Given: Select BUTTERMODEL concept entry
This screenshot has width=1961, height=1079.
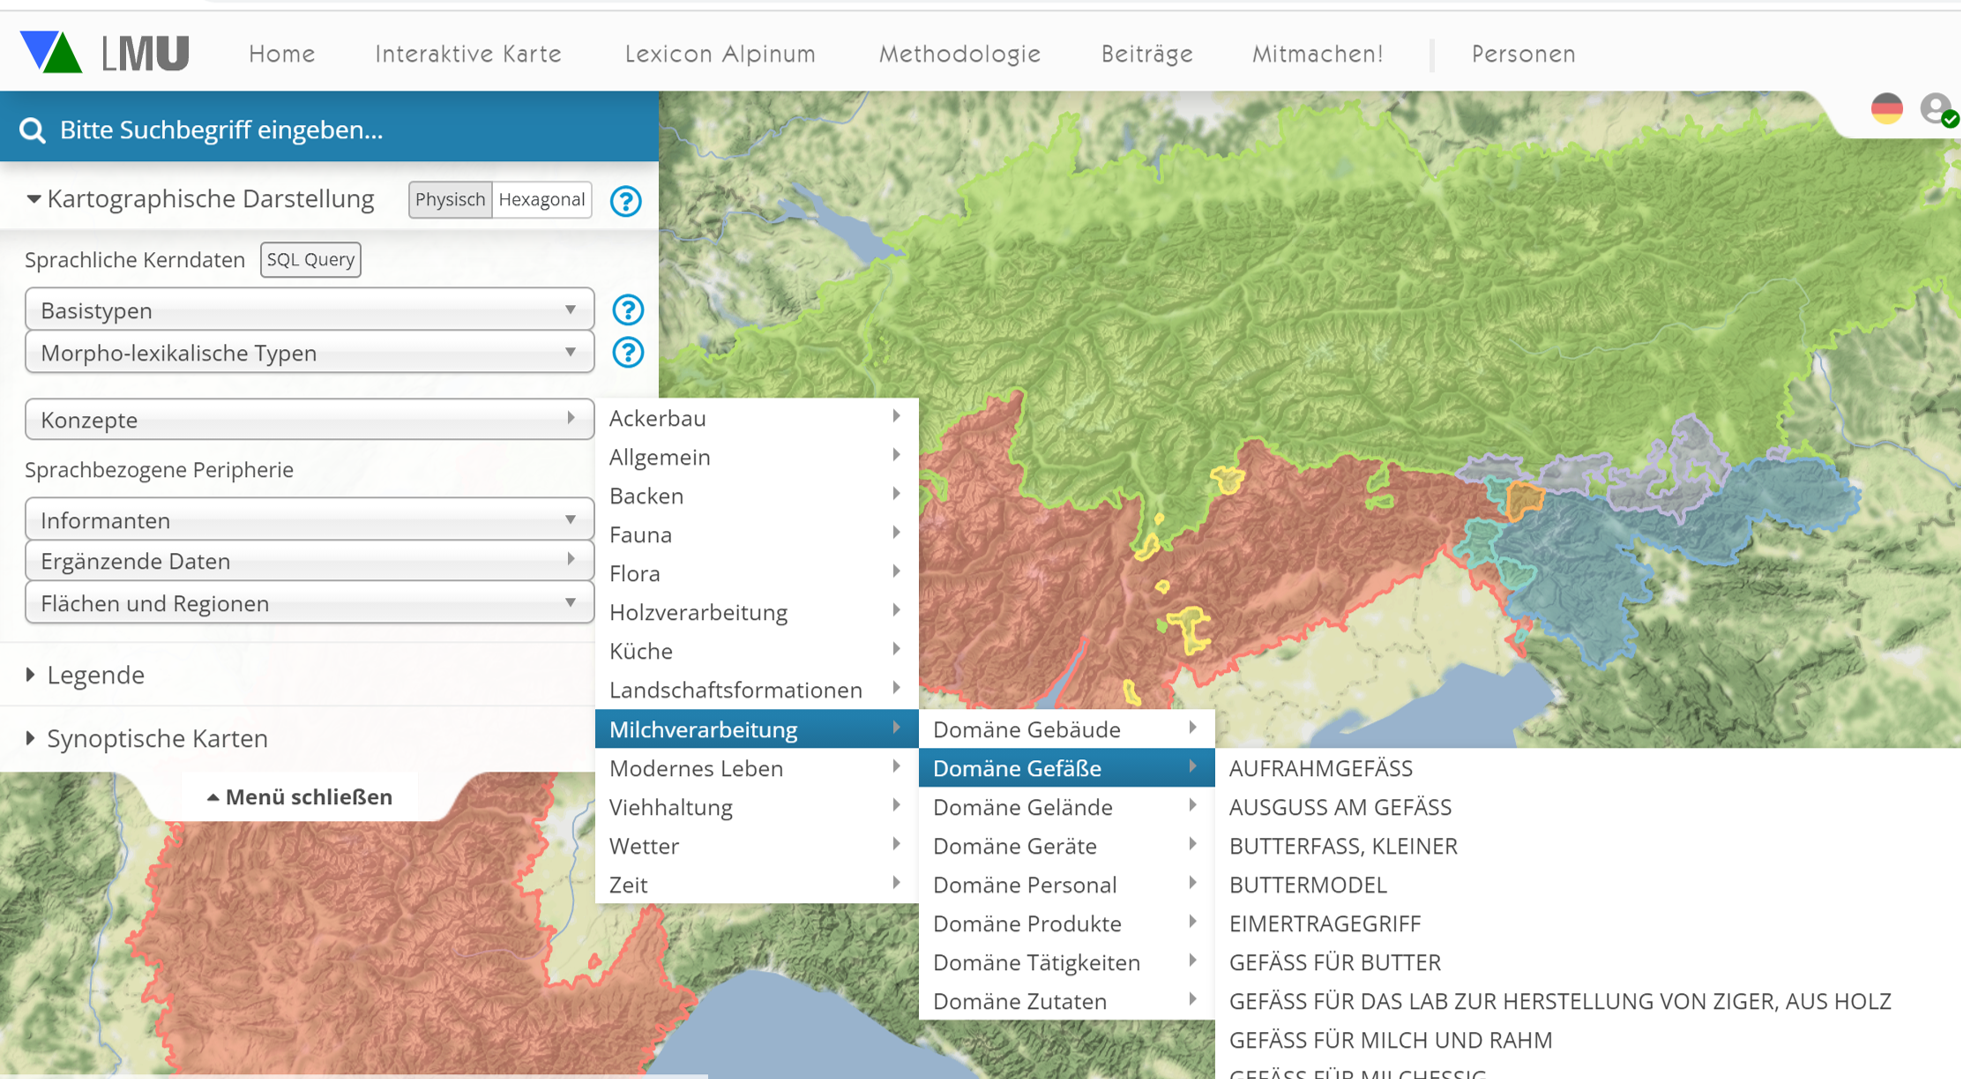Looking at the screenshot, I should click(1307, 885).
